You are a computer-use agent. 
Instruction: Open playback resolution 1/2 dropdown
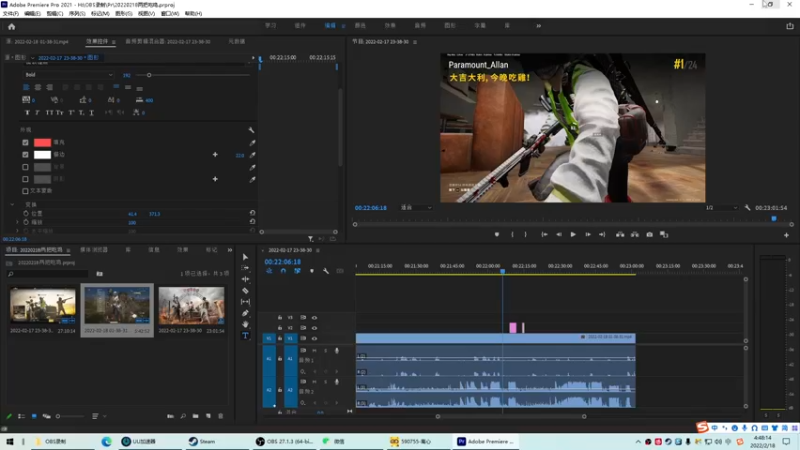click(721, 208)
